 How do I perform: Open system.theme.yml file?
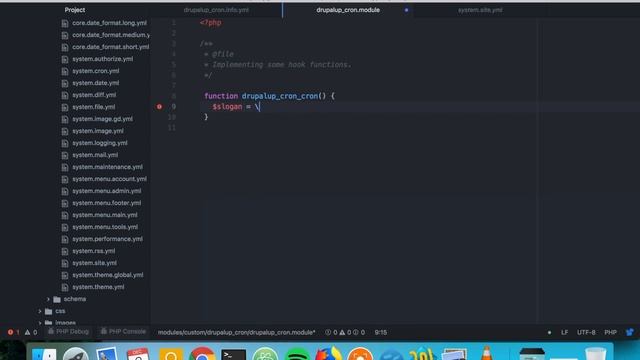pyautogui.click(x=98, y=287)
